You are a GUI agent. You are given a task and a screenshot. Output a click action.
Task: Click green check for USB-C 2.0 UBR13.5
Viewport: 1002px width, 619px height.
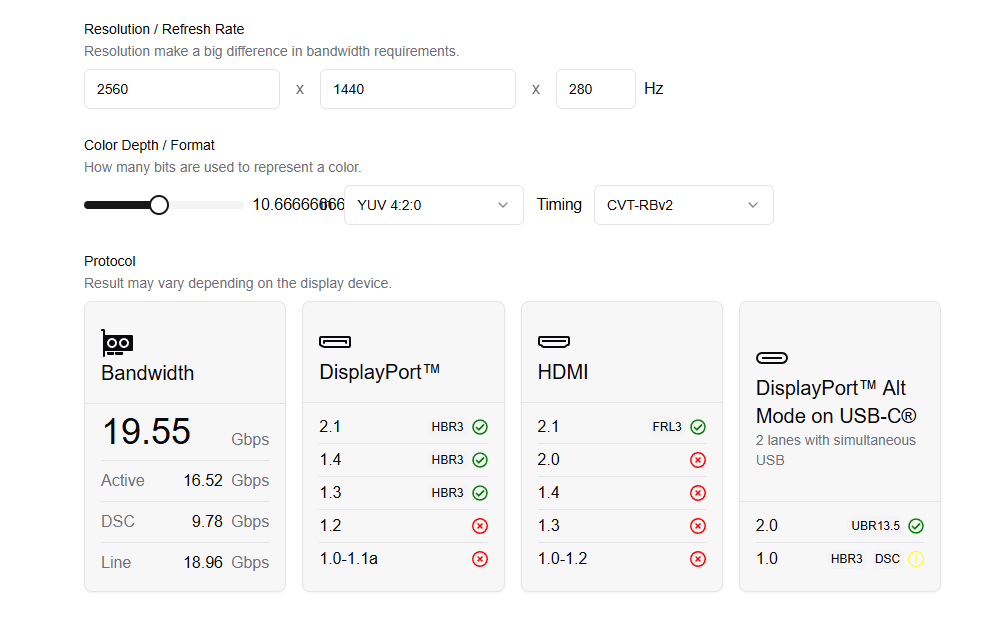916,526
